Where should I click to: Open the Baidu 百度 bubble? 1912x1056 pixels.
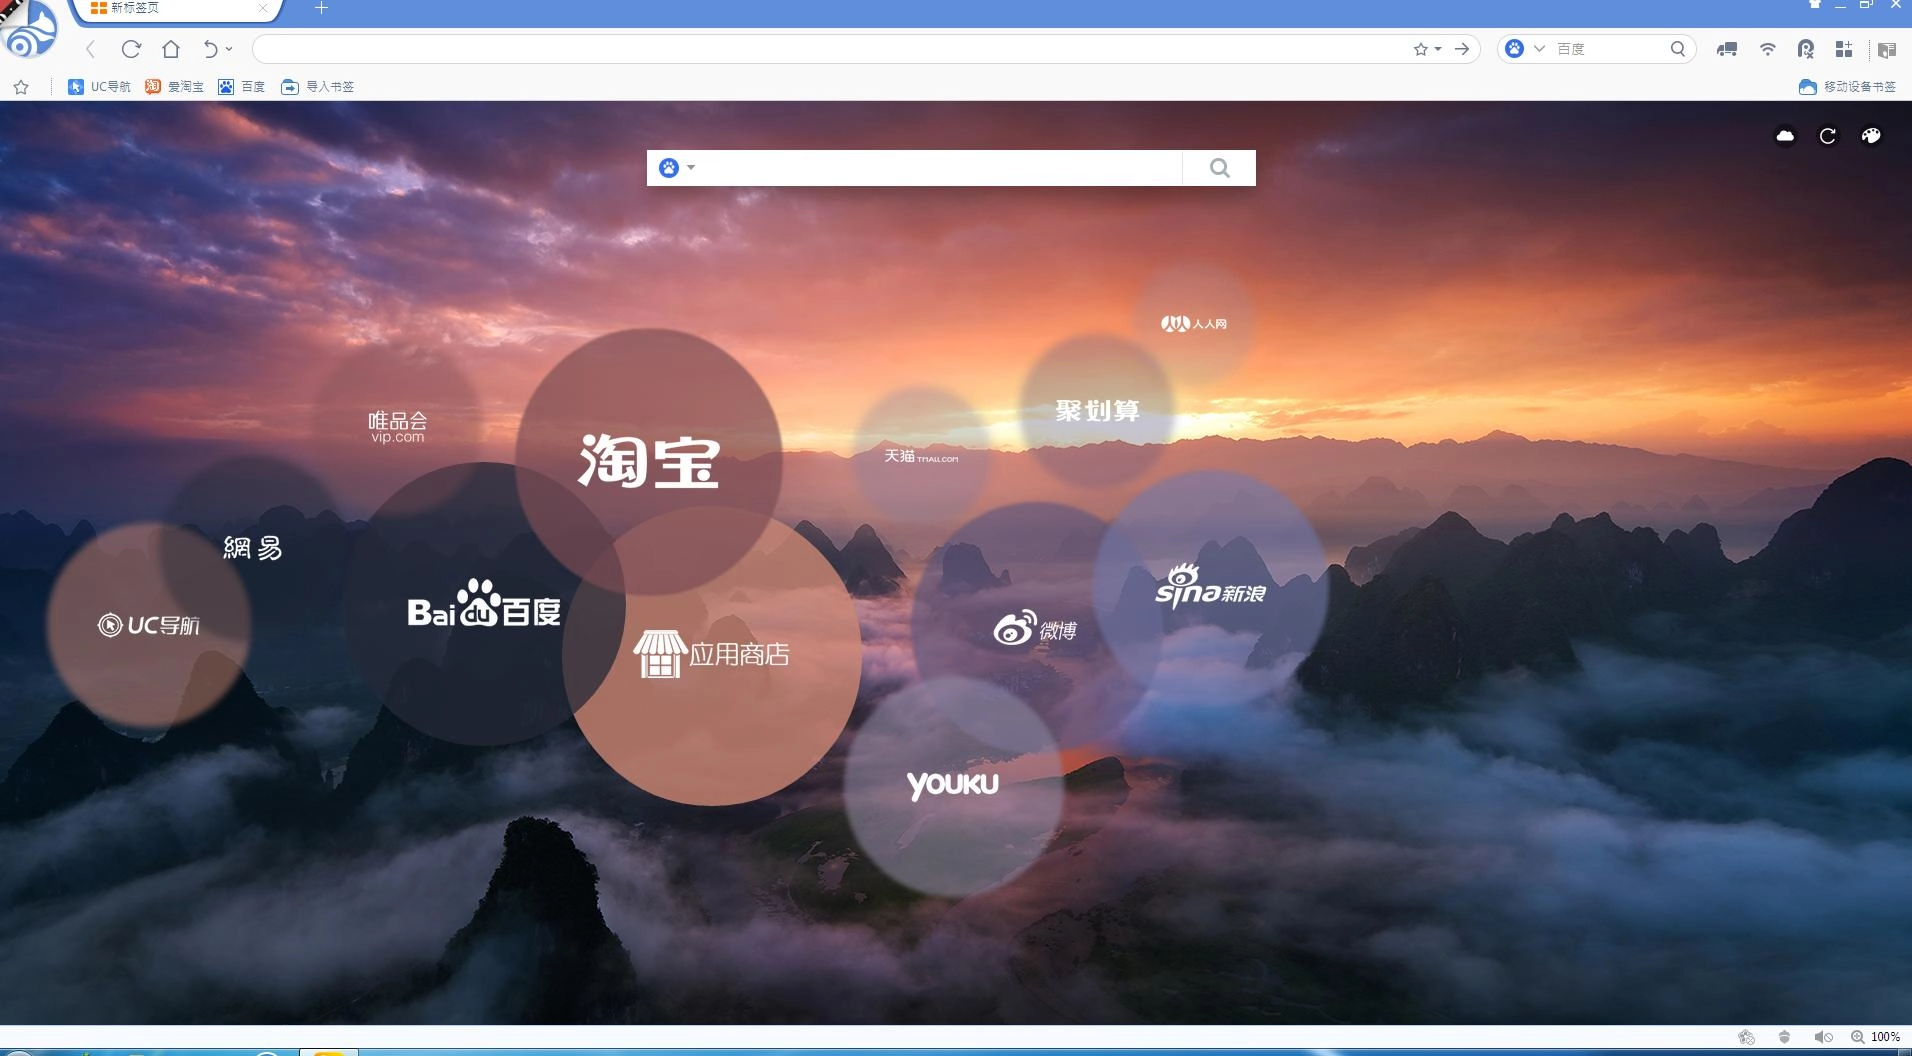[484, 603]
